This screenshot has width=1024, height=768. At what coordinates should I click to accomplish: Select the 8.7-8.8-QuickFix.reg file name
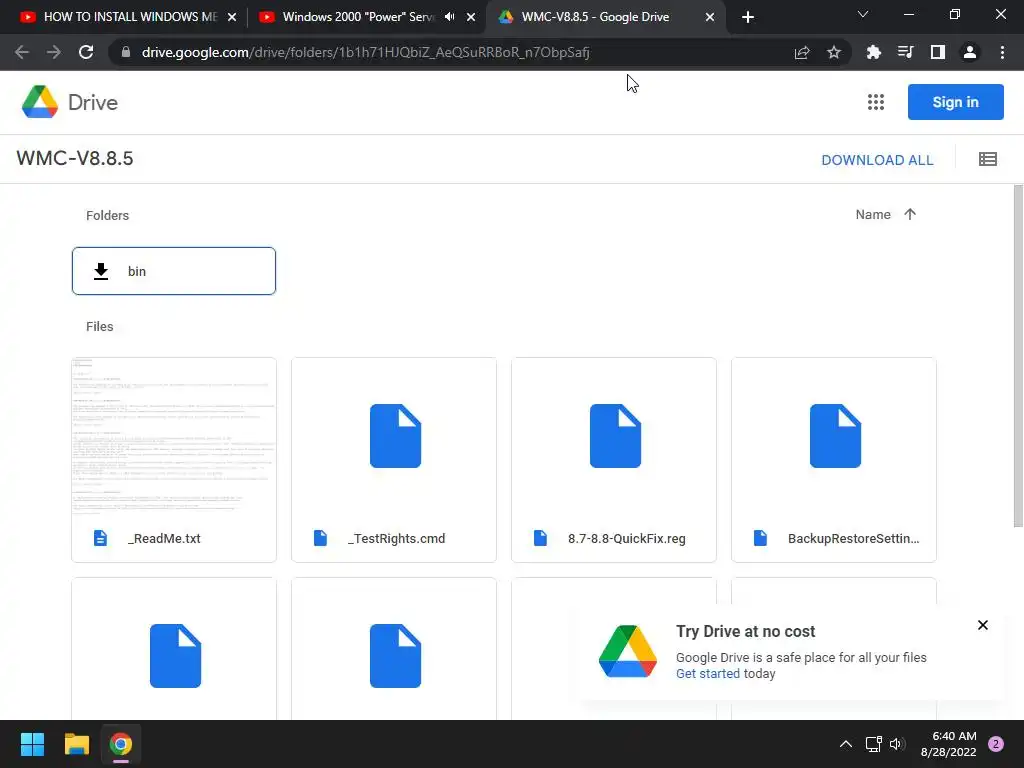click(x=627, y=539)
